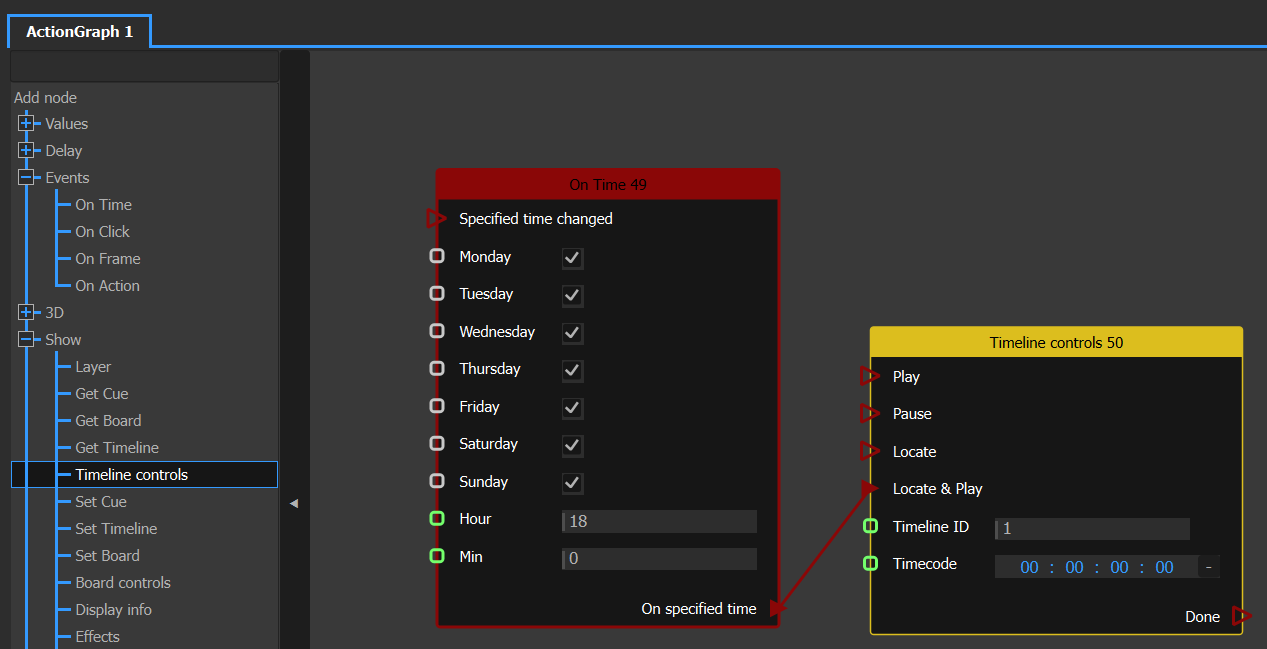The height and width of the screenshot is (649, 1267).
Task: Click the Specified time changed trigger port
Action: (436, 218)
